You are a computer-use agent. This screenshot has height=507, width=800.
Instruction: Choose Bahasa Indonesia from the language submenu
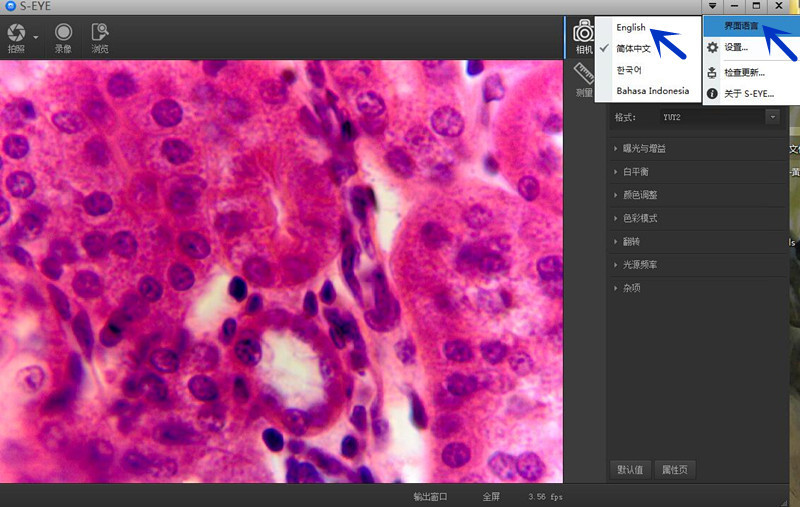(652, 91)
